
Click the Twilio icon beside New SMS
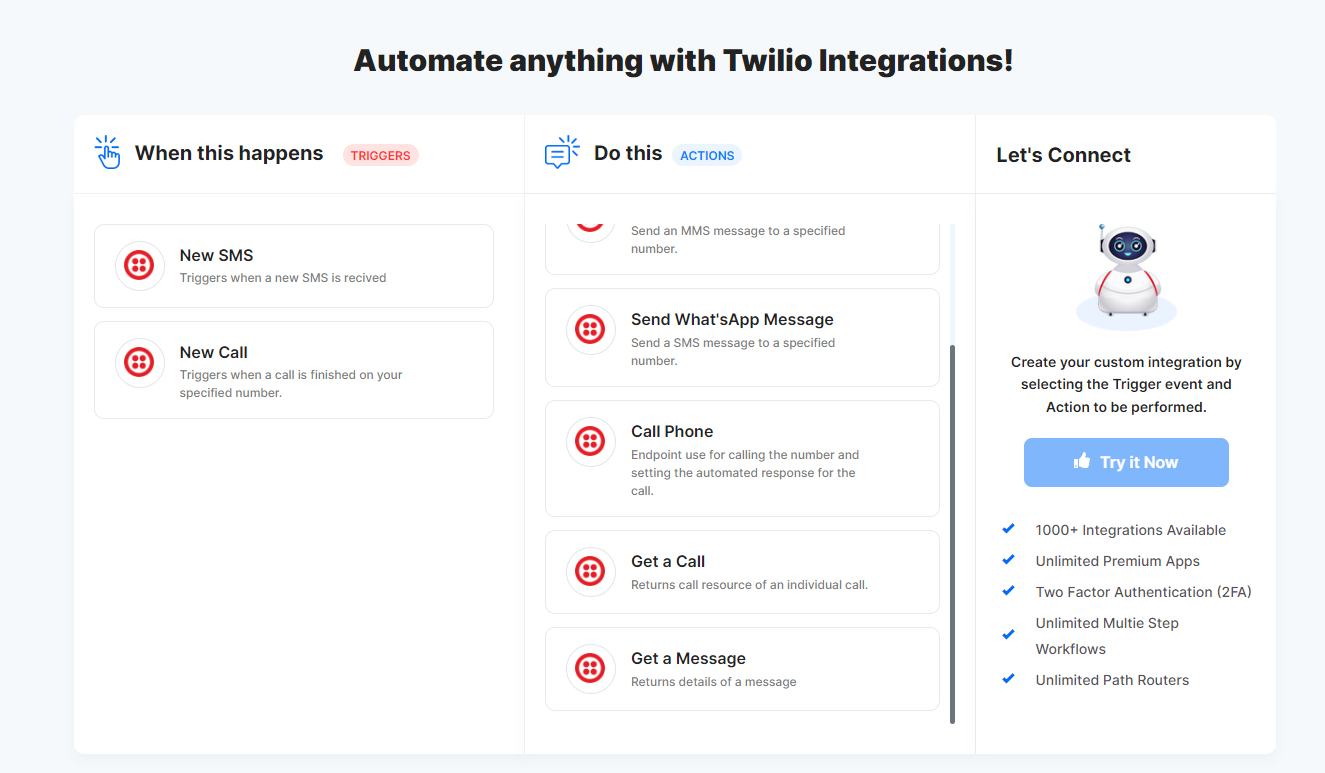(139, 266)
